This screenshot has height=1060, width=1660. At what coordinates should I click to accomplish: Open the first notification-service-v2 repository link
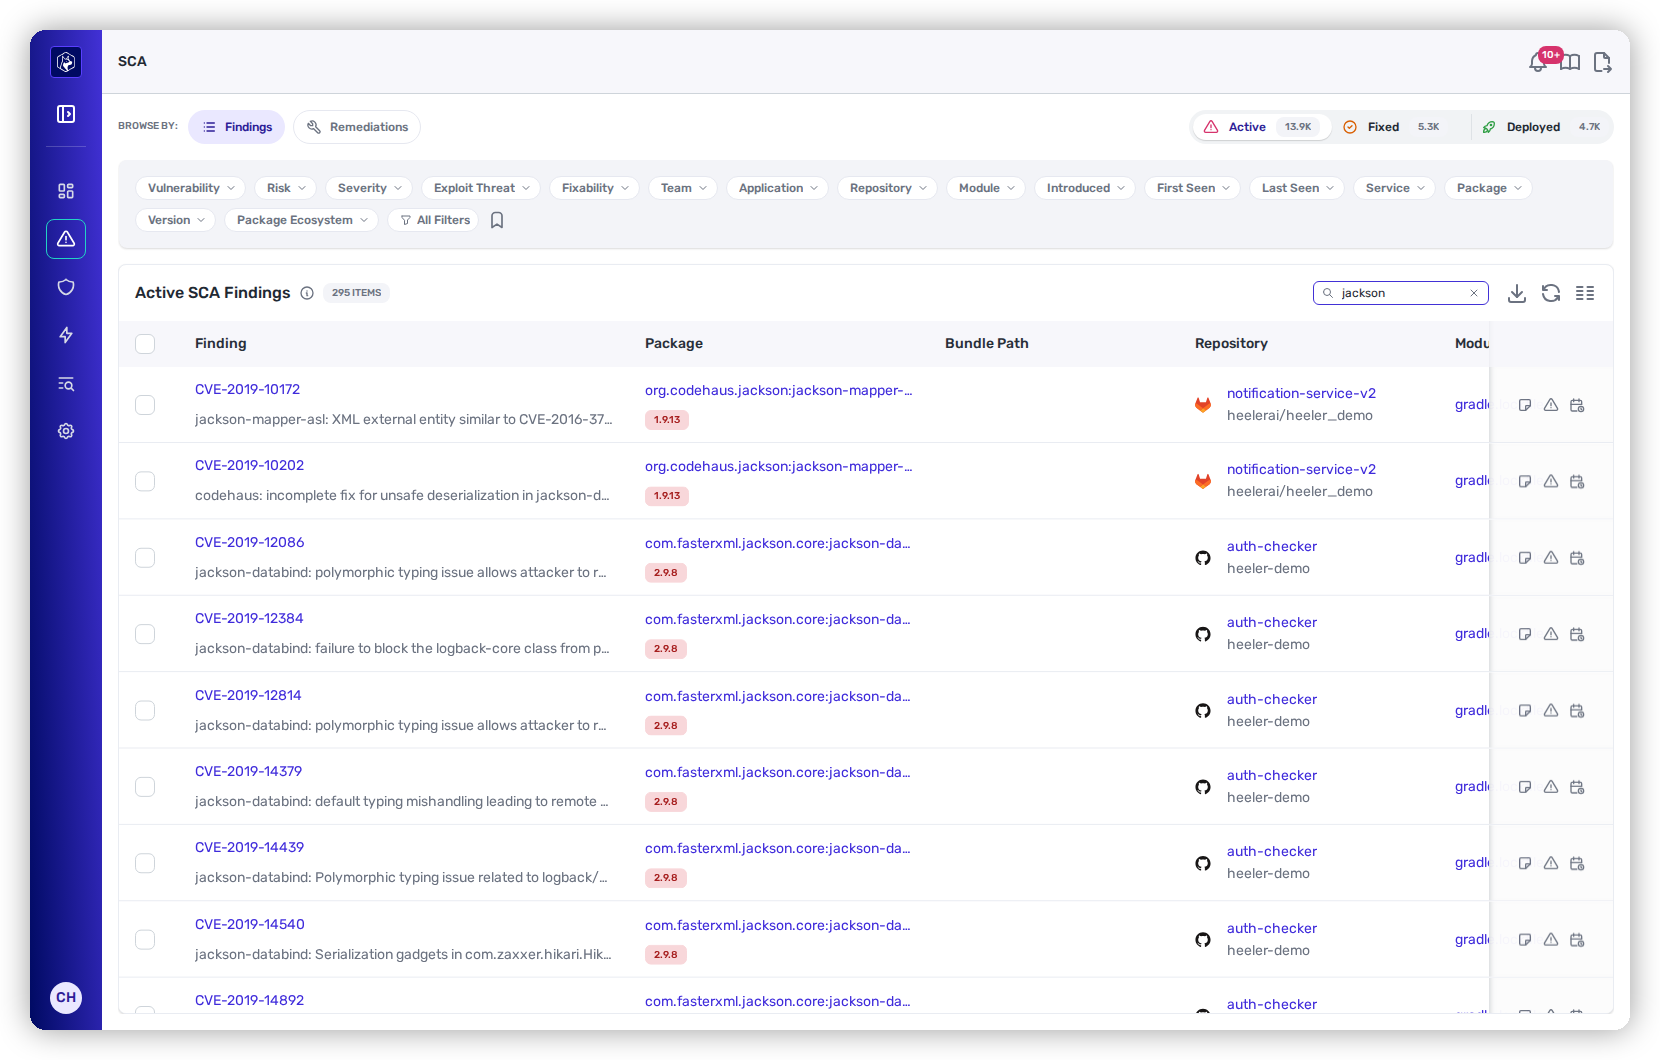tap(1301, 393)
